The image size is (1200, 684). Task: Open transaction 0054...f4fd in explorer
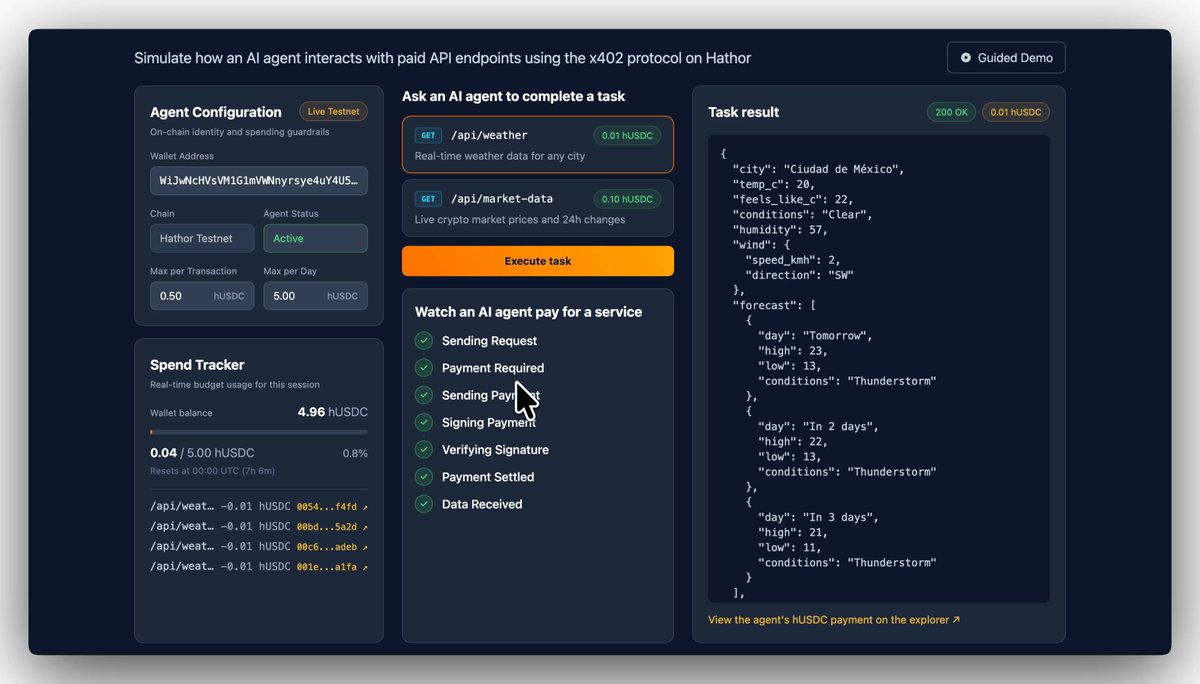tap(332, 507)
